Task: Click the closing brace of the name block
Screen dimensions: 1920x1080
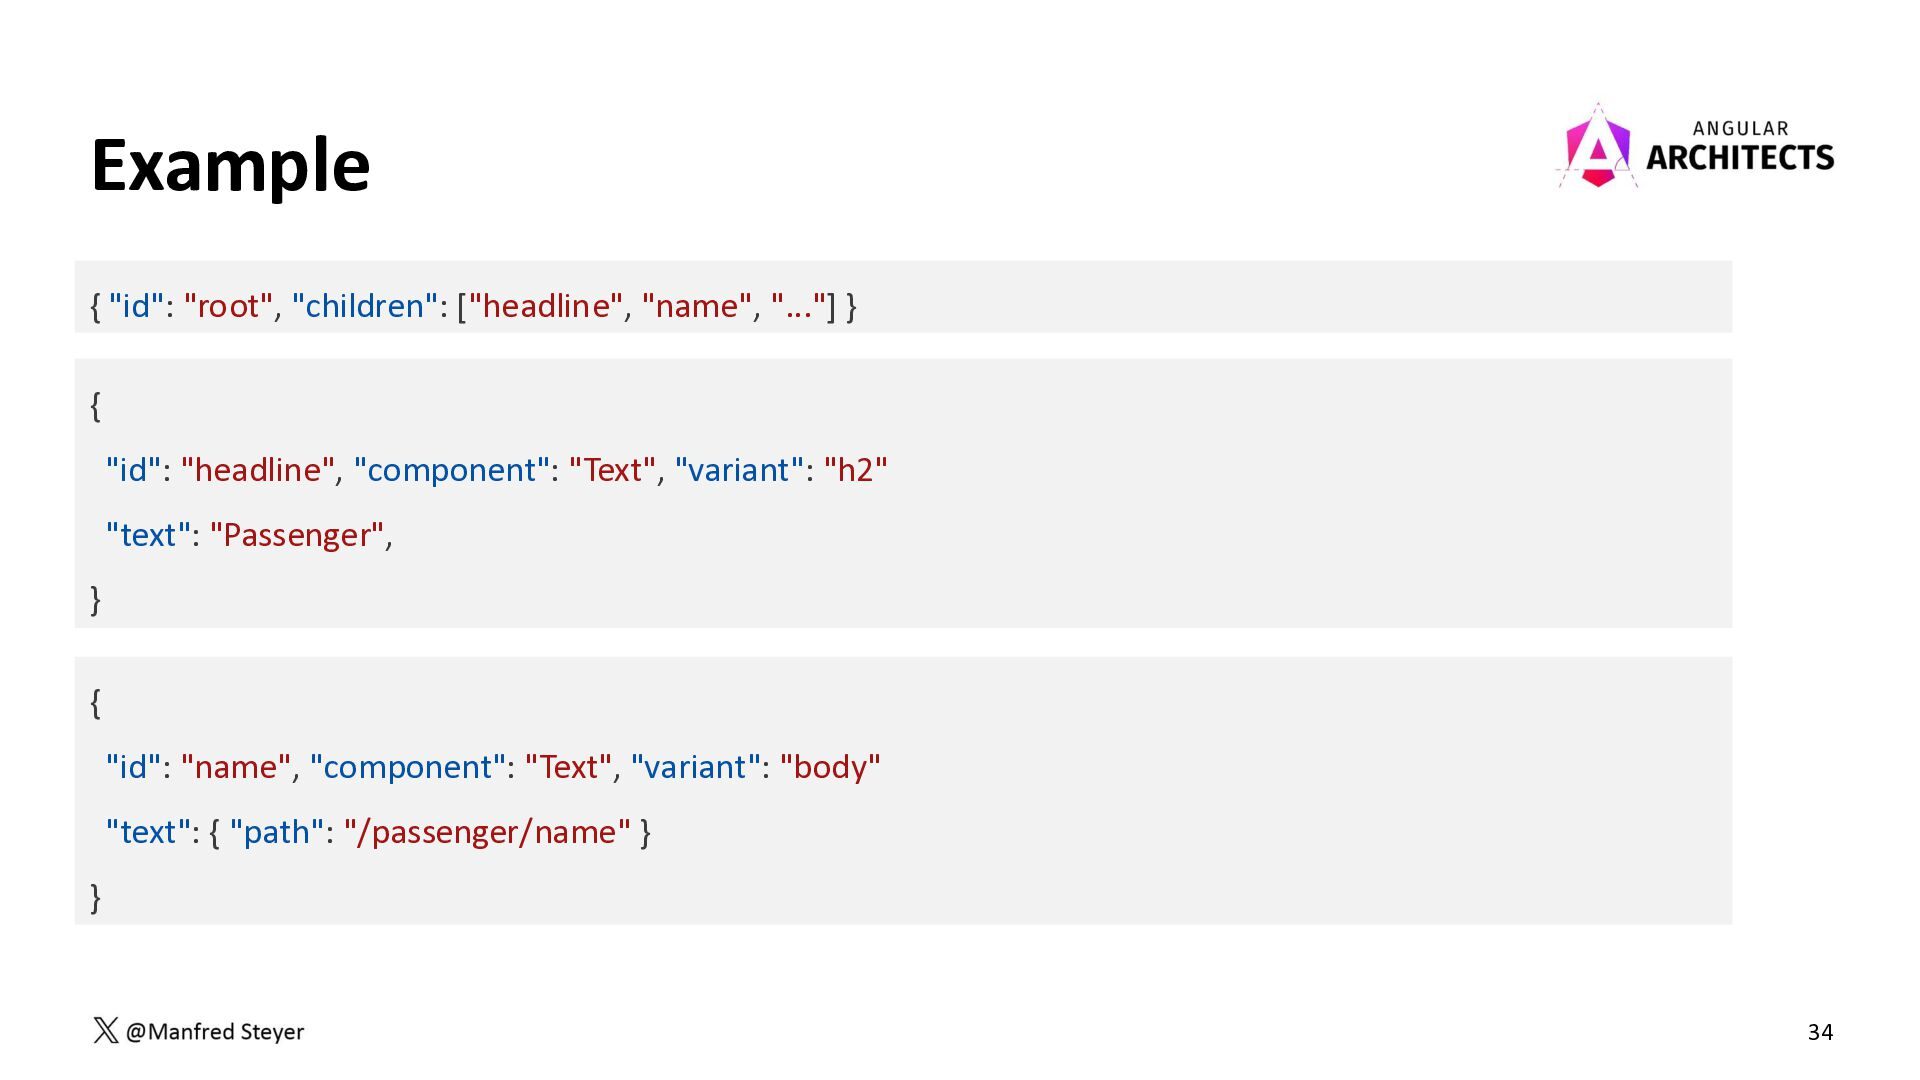Action: pos(95,896)
